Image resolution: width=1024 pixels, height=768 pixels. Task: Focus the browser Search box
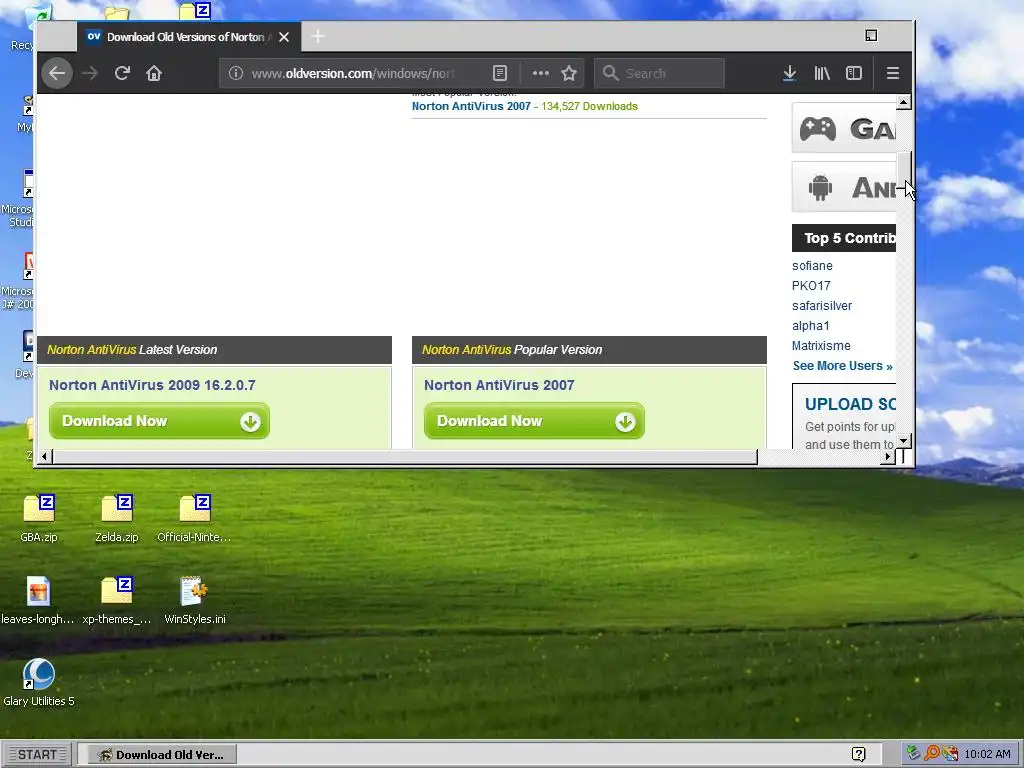(660, 73)
